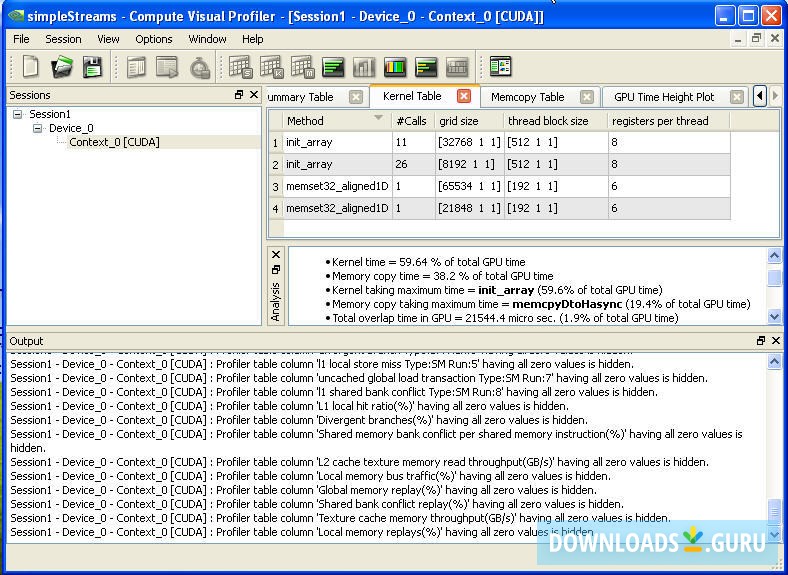The width and height of the screenshot is (788, 575).
Task: Click the table icon marked M
Action: click(x=302, y=67)
